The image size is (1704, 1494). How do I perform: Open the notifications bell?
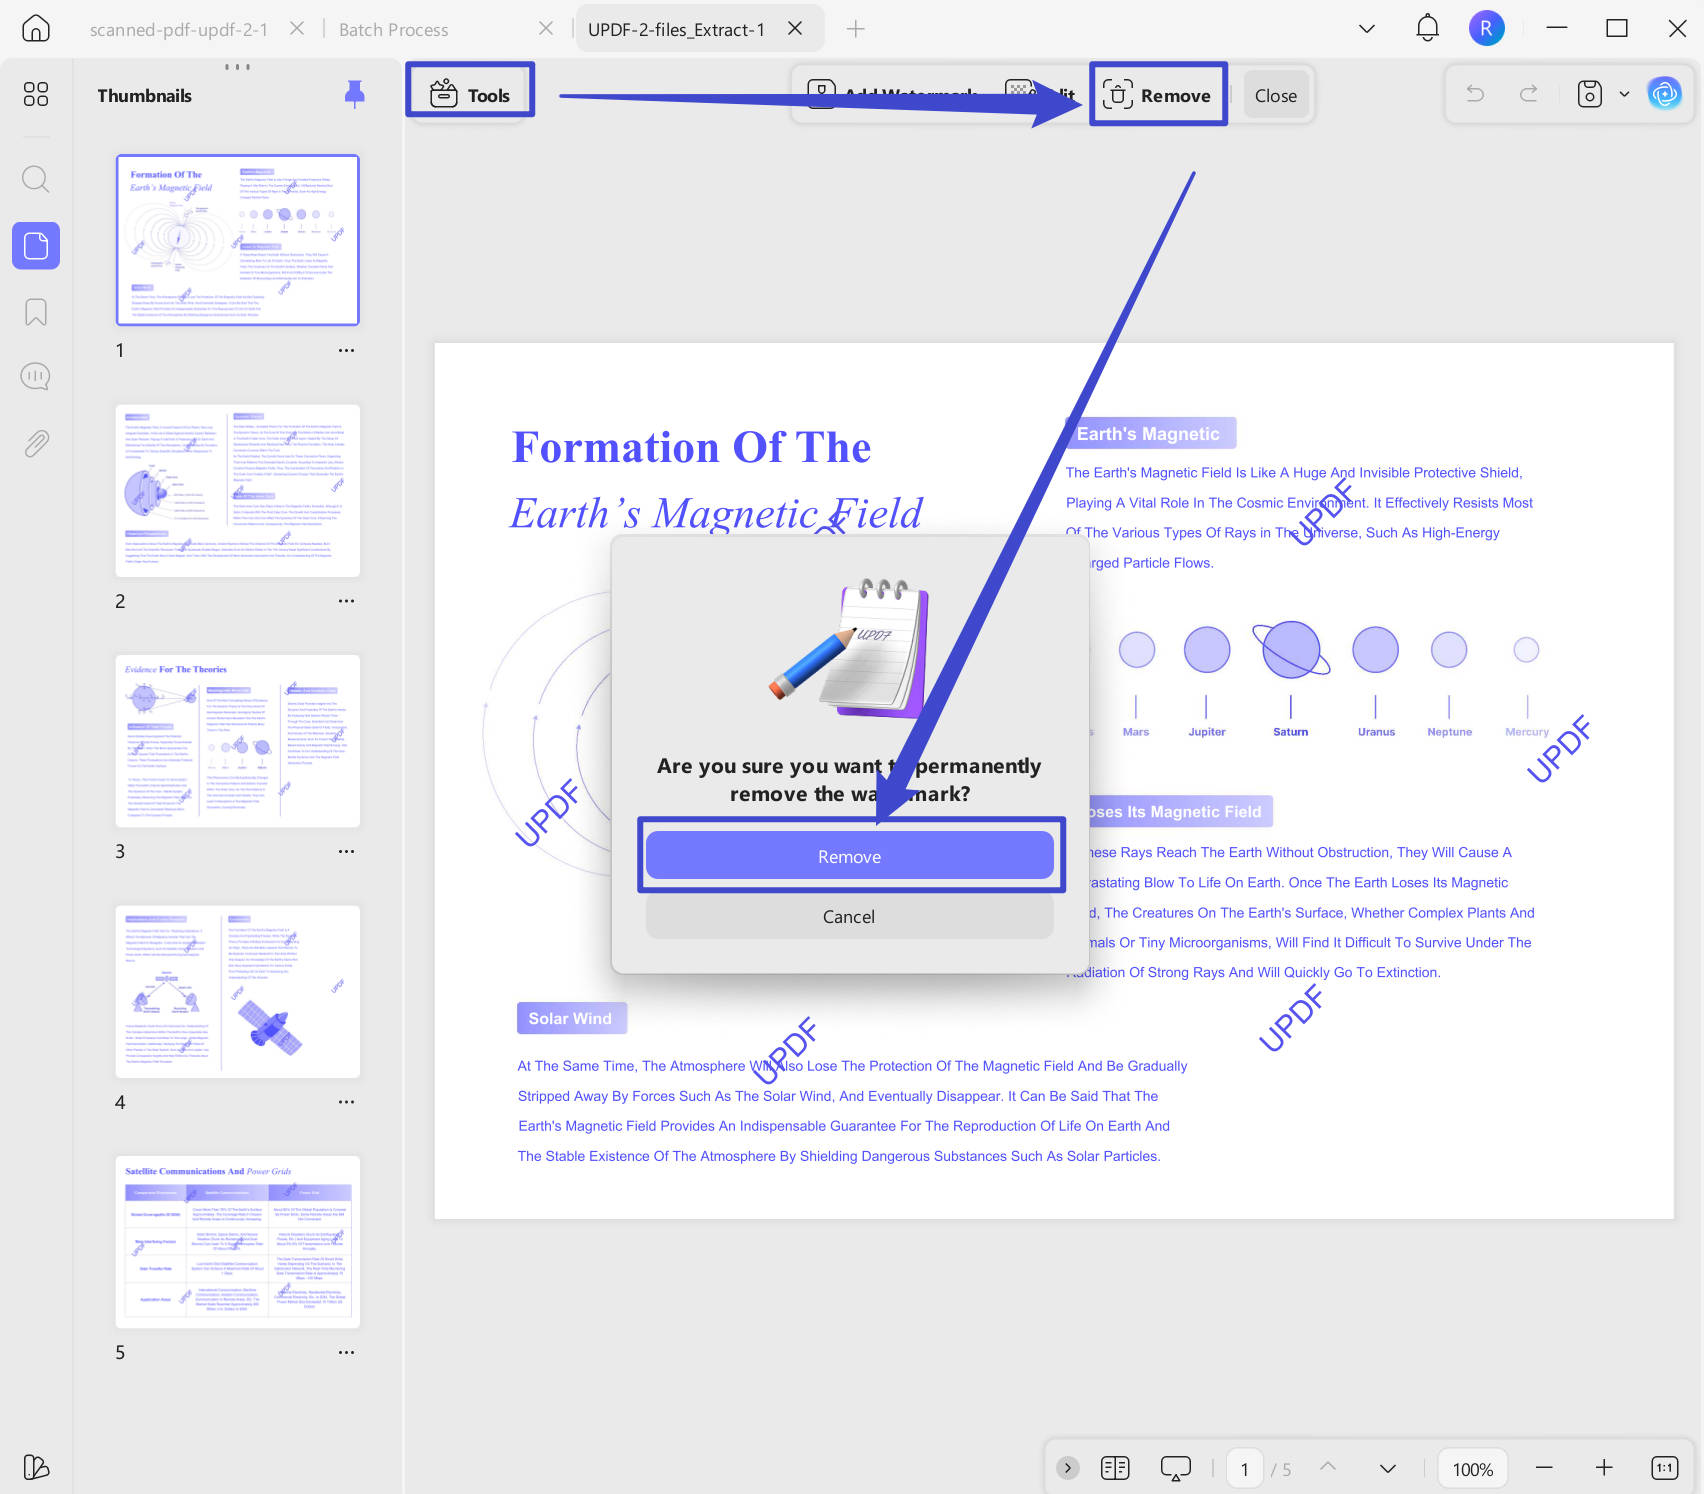1427,28
